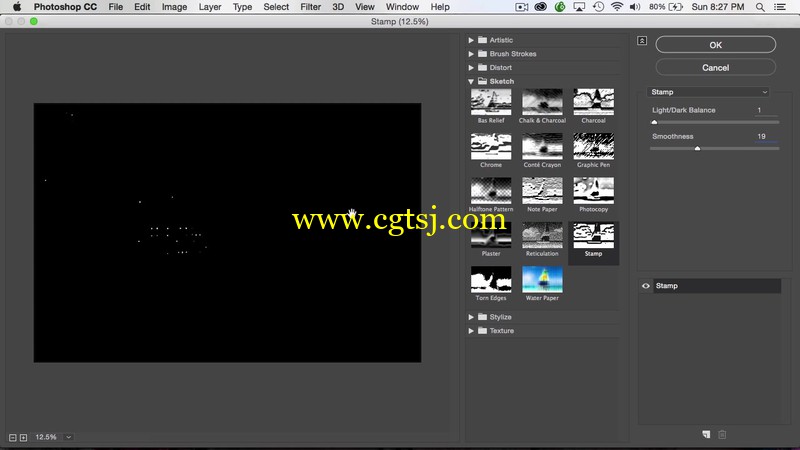Expand the Brush Strokes folder
The image size is (800, 450).
(x=471, y=54)
